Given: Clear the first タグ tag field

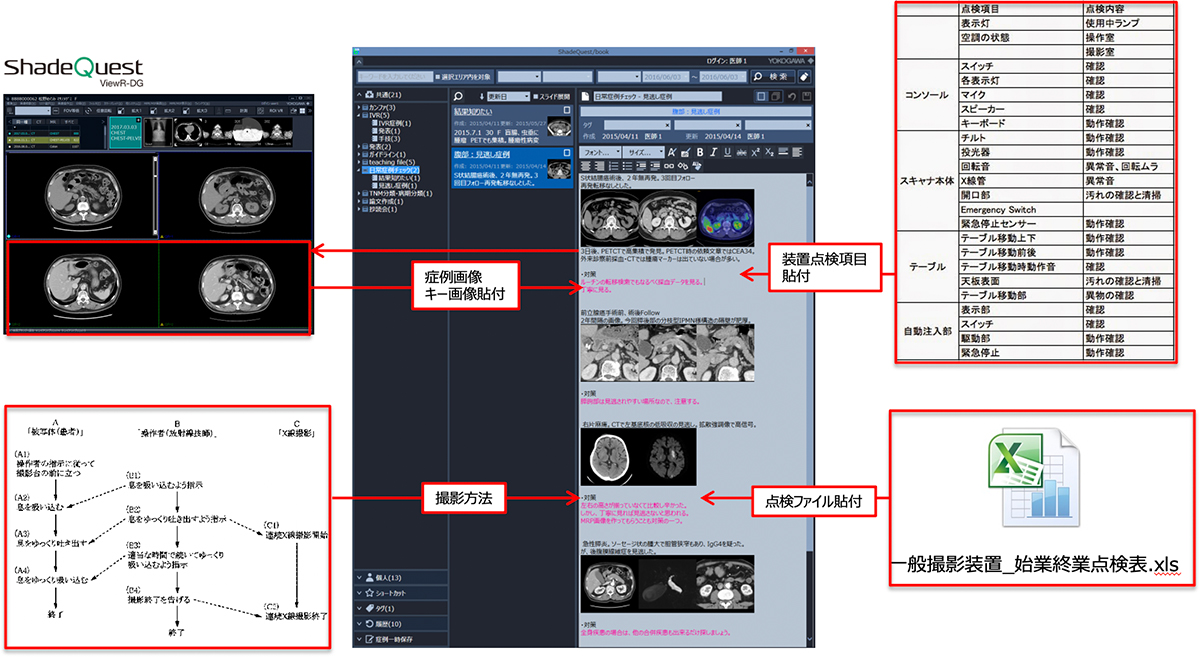Looking at the screenshot, I should (x=666, y=125).
